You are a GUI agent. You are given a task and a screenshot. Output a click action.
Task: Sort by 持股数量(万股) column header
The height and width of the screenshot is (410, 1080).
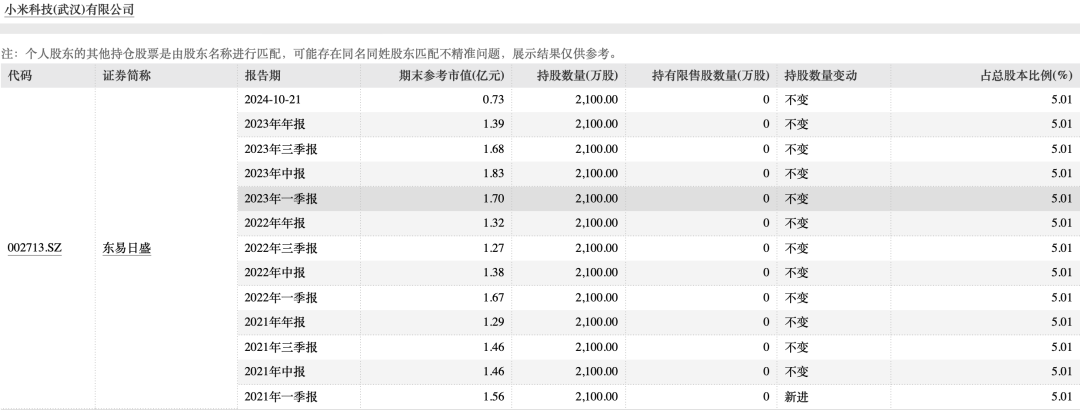pos(569,76)
